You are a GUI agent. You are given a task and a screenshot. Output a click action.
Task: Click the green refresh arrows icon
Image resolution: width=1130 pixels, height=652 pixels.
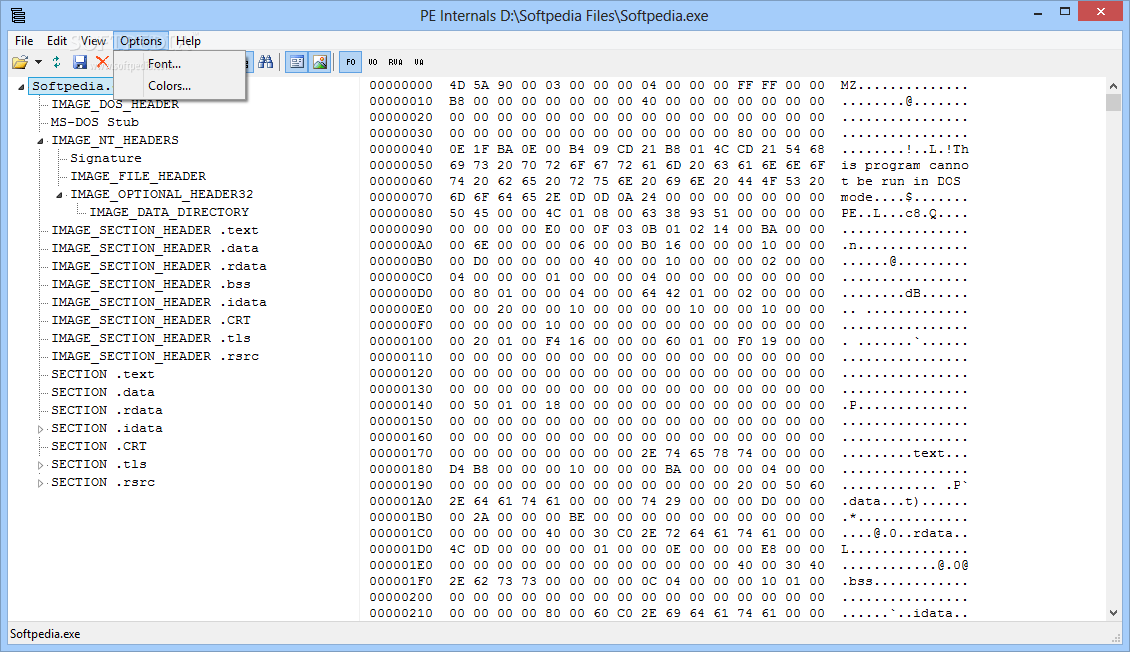point(57,63)
